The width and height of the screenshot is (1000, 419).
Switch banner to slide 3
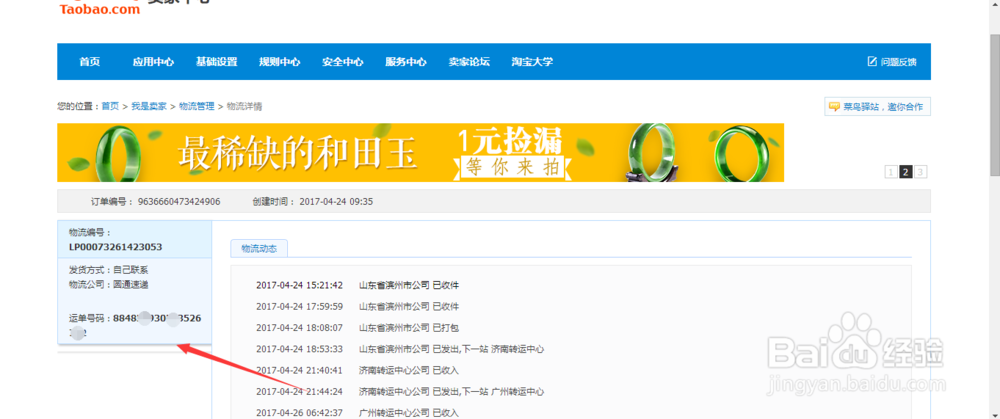(x=920, y=172)
